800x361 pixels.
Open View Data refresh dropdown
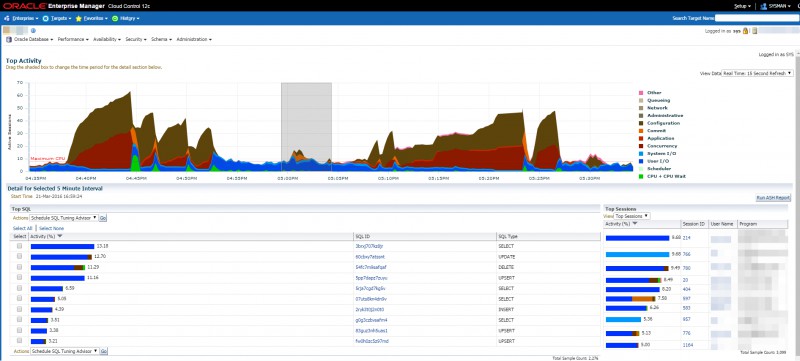[x=757, y=73]
